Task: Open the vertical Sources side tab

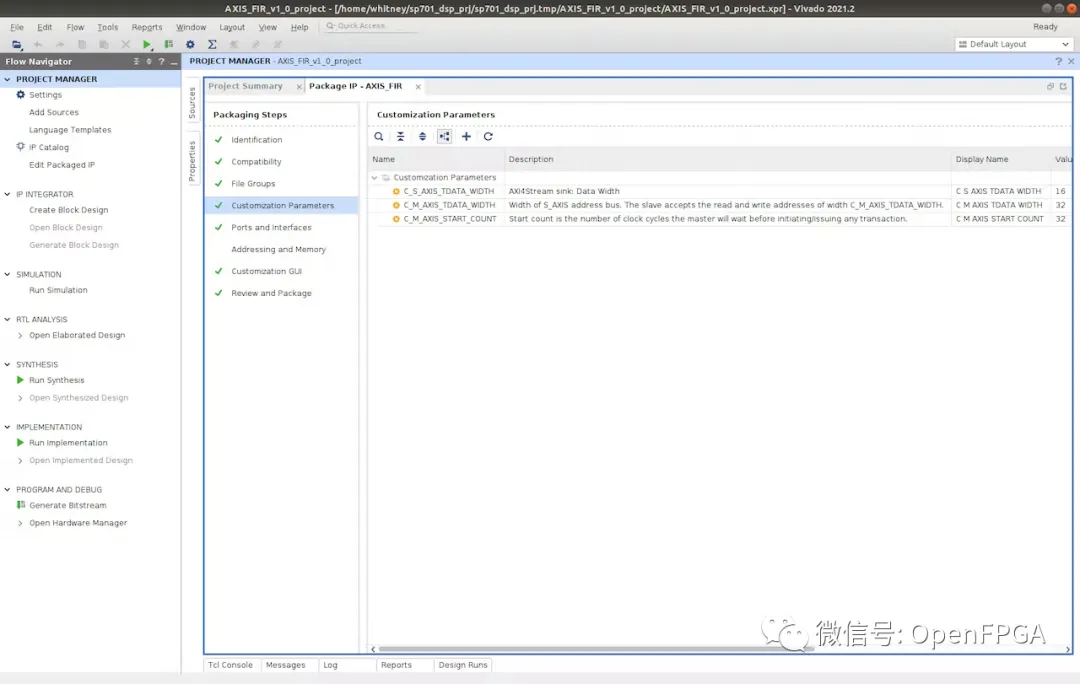Action: (192, 103)
